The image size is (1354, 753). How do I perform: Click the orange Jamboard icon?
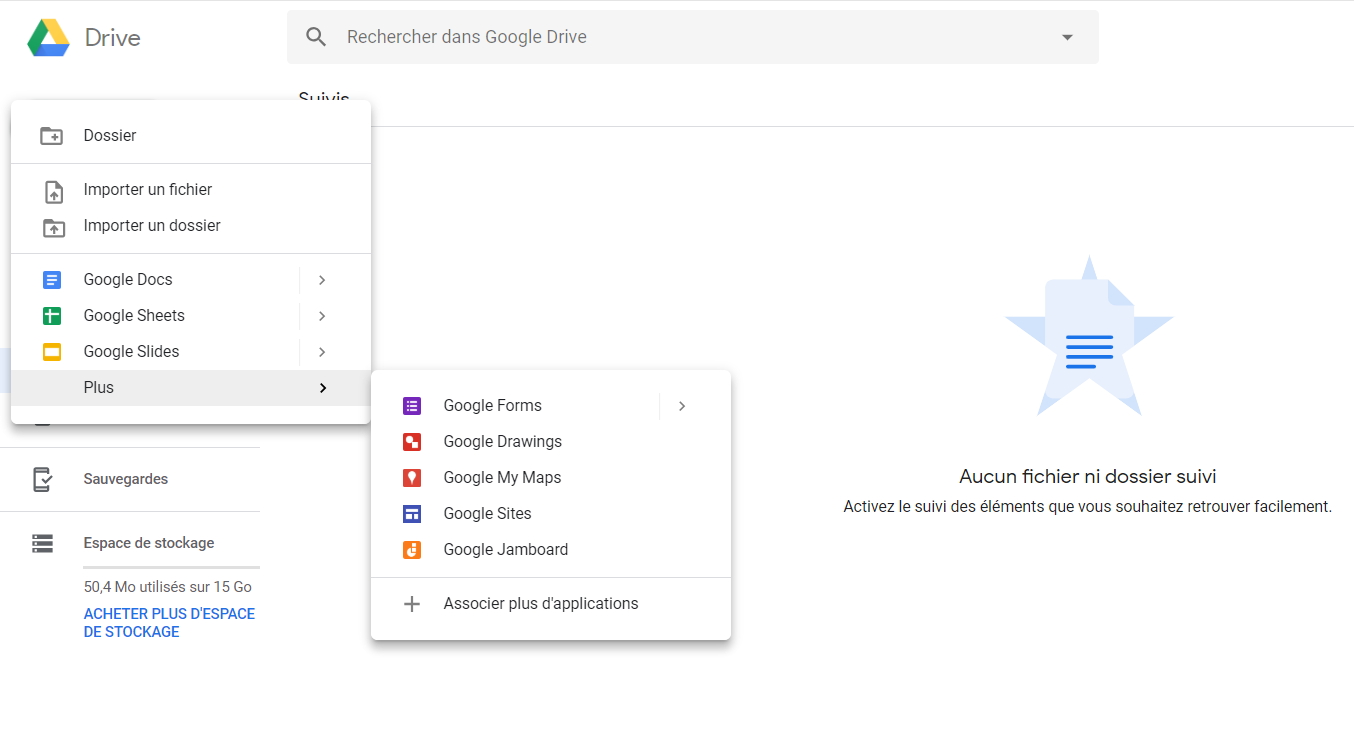pyautogui.click(x=412, y=550)
